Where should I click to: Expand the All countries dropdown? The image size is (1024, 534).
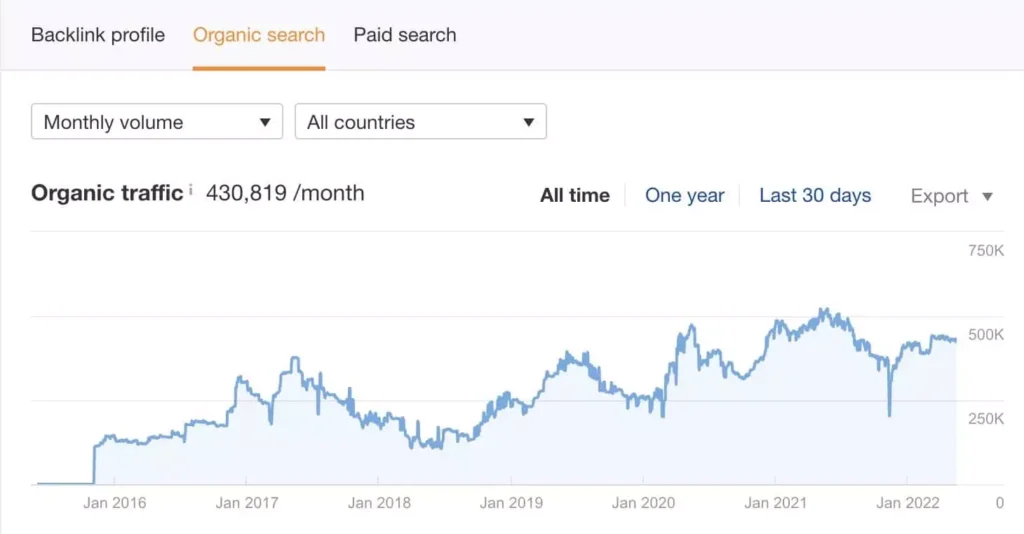(421, 121)
